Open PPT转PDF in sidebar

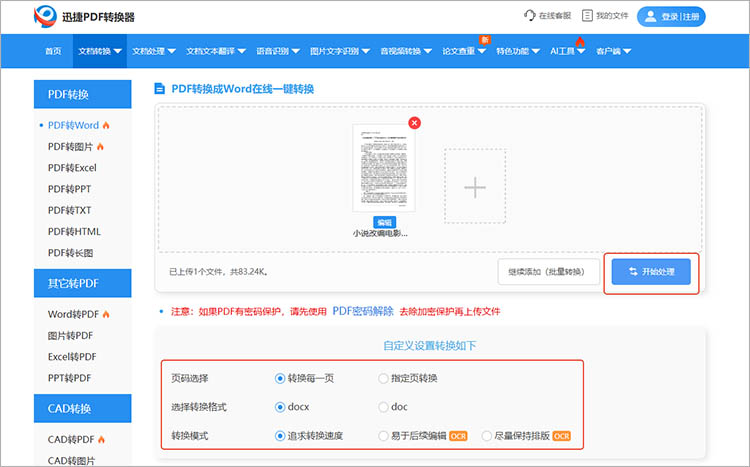point(69,378)
